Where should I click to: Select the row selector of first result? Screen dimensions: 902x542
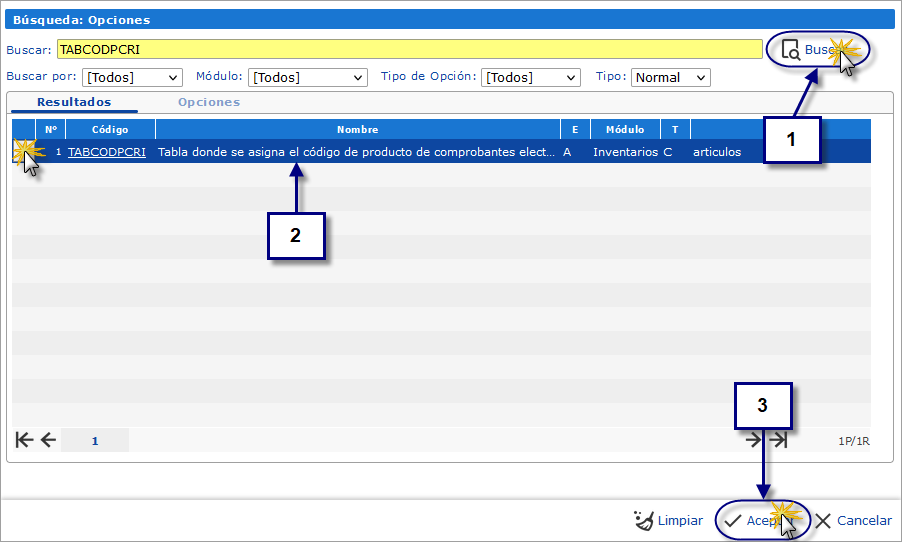24,152
